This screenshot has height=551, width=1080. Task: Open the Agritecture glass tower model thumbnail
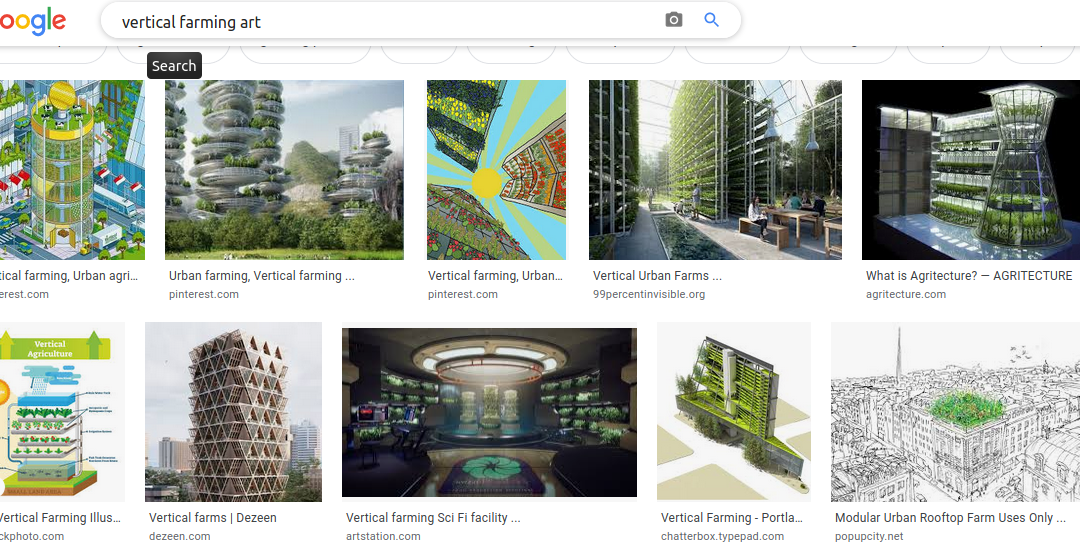[x=970, y=170]
